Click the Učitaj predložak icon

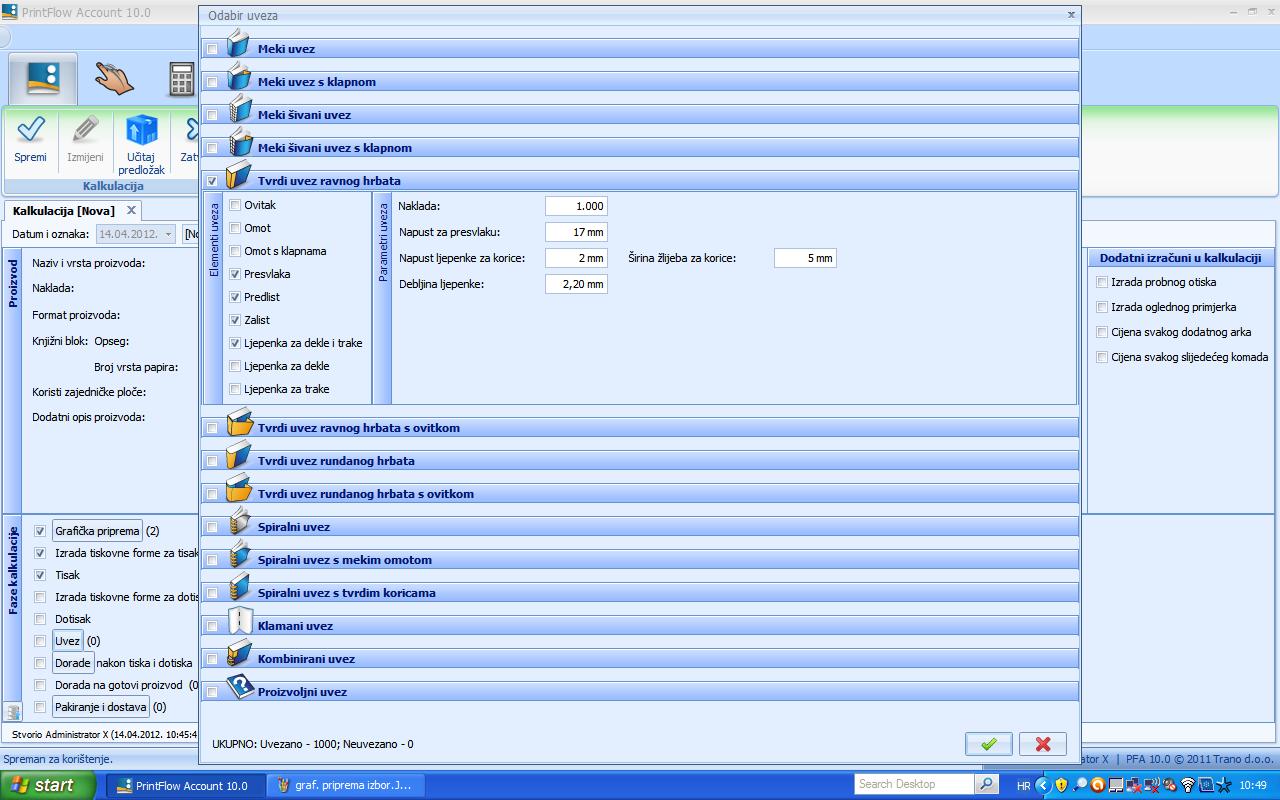[141, 131]
